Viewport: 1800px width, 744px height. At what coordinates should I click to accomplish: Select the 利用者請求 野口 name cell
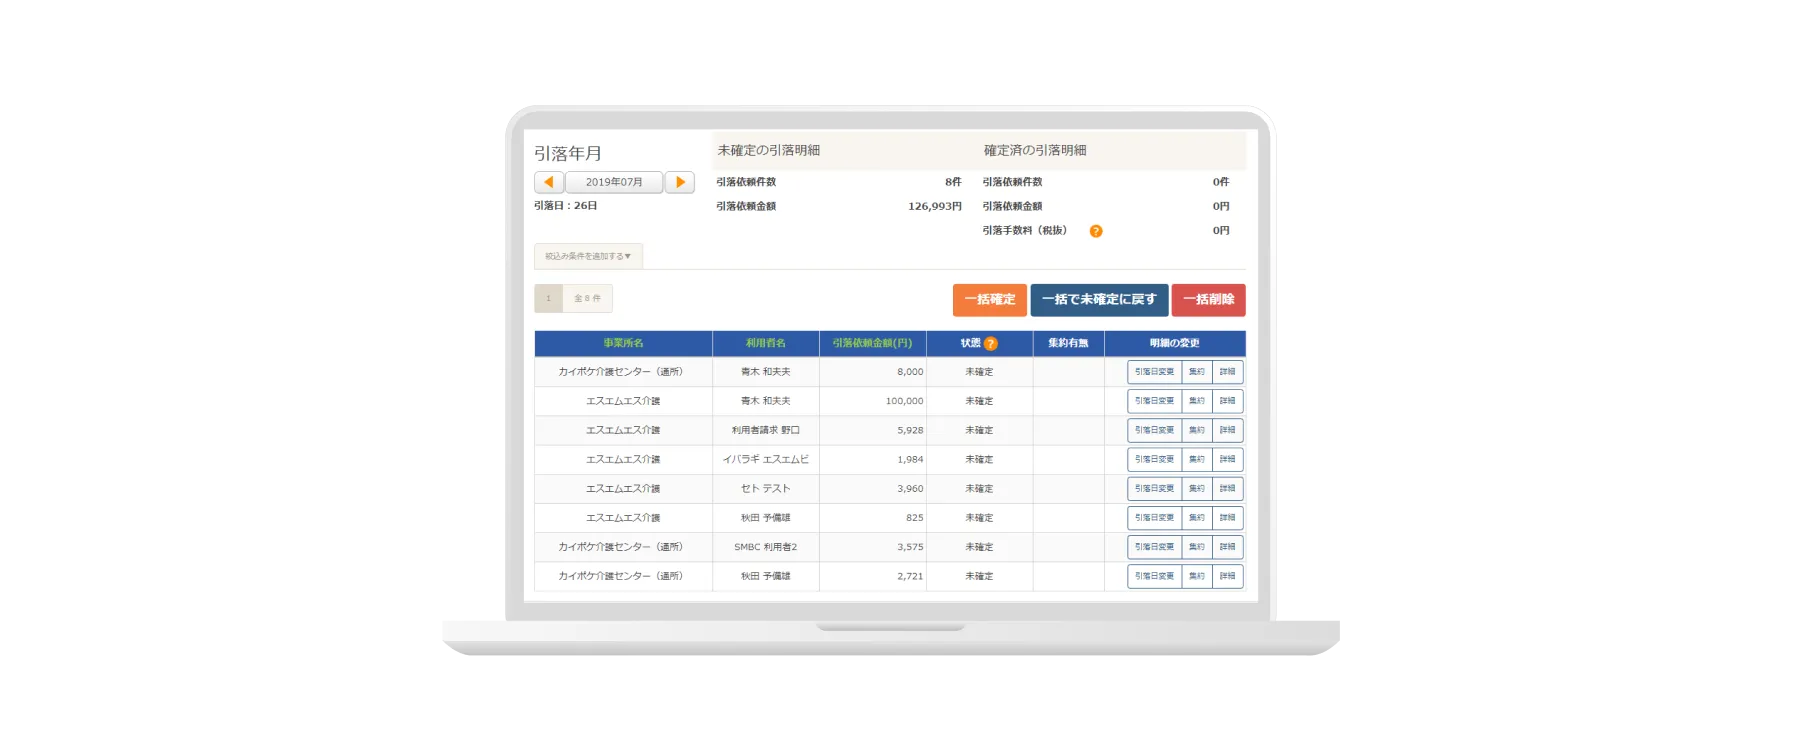(x=765, y=430)
